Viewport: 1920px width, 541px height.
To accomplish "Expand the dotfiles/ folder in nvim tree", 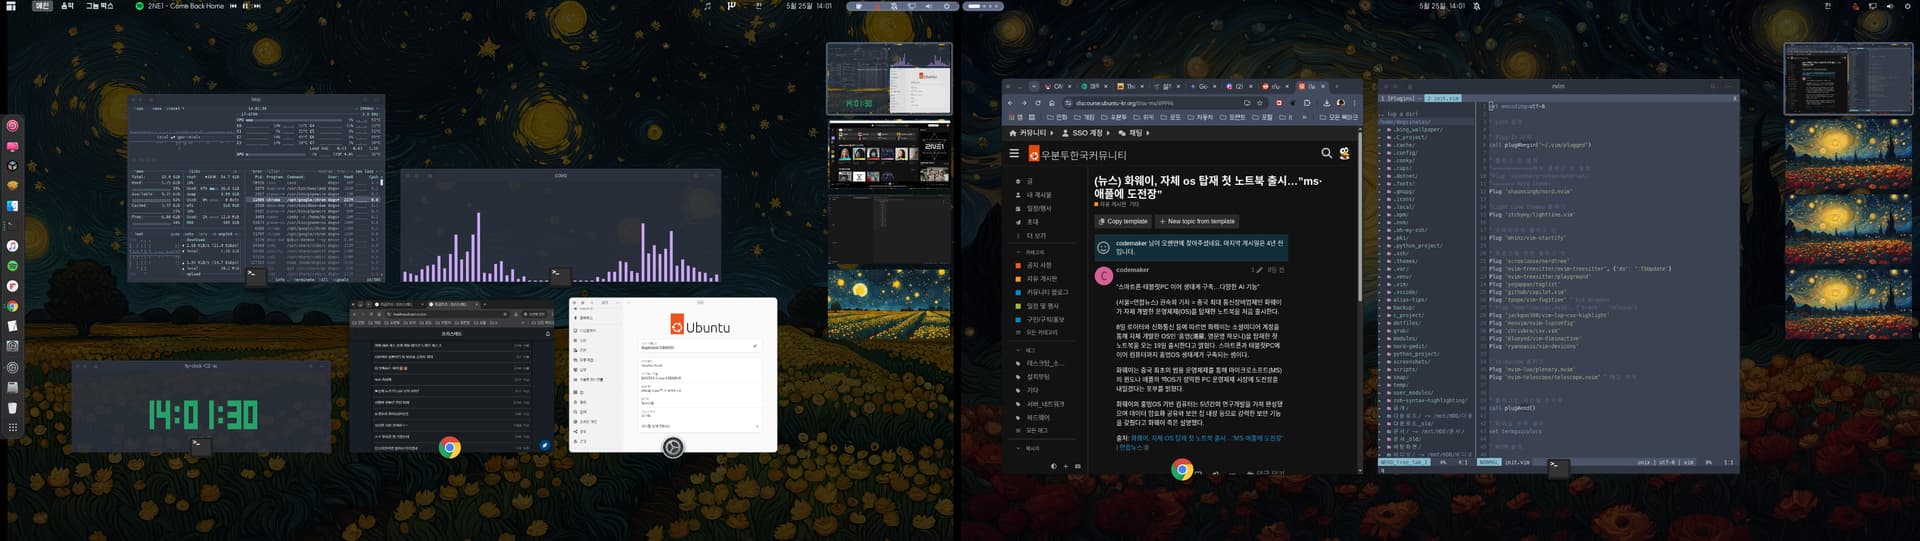I will [1404, 323].
